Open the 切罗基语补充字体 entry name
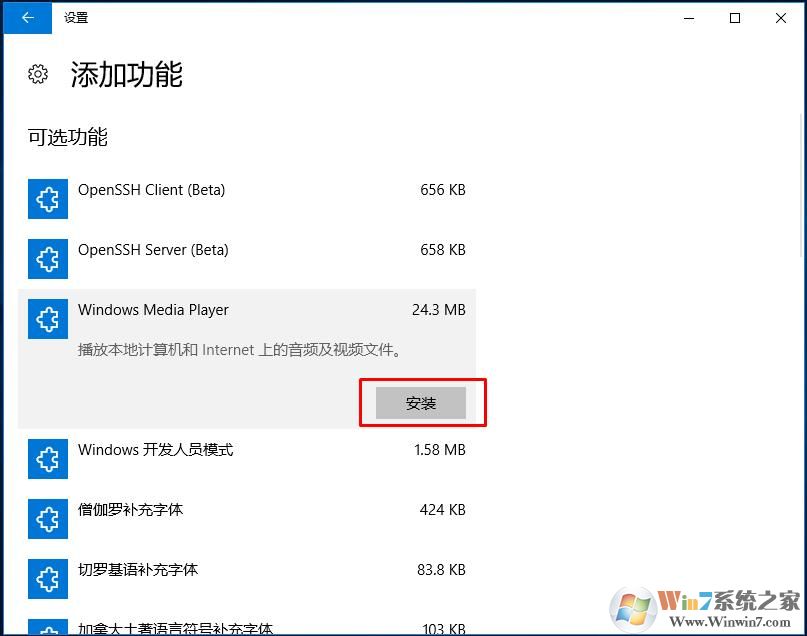 (x=138, y=570)
